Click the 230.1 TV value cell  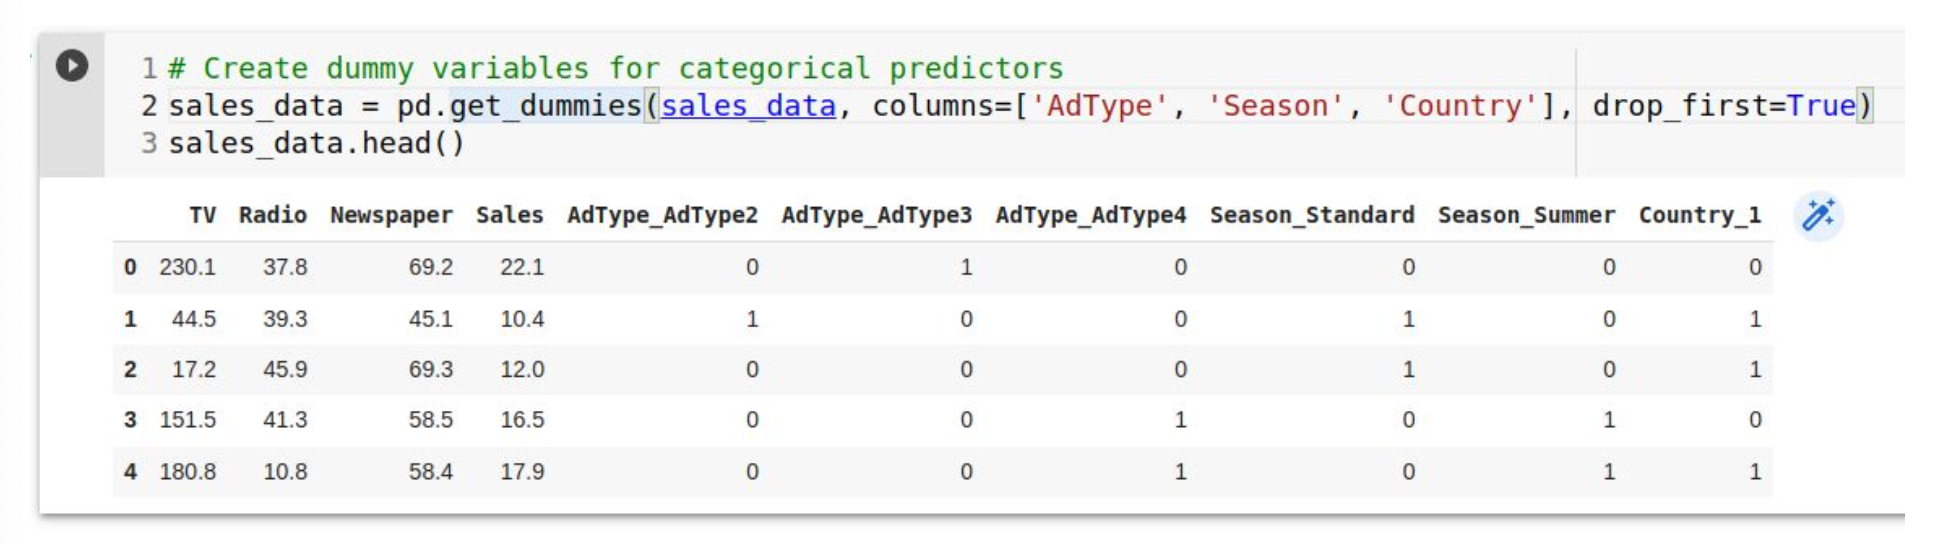tap(187, 267)
